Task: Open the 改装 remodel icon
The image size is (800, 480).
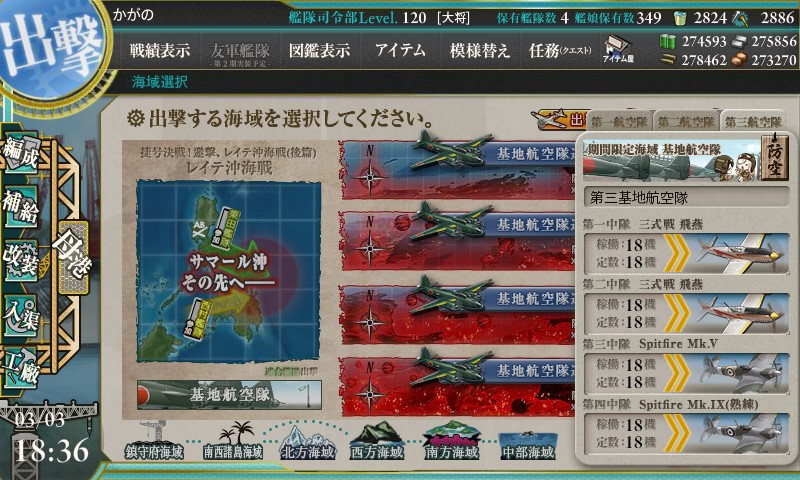Action: pyautogui.click(x=20, y=259)
